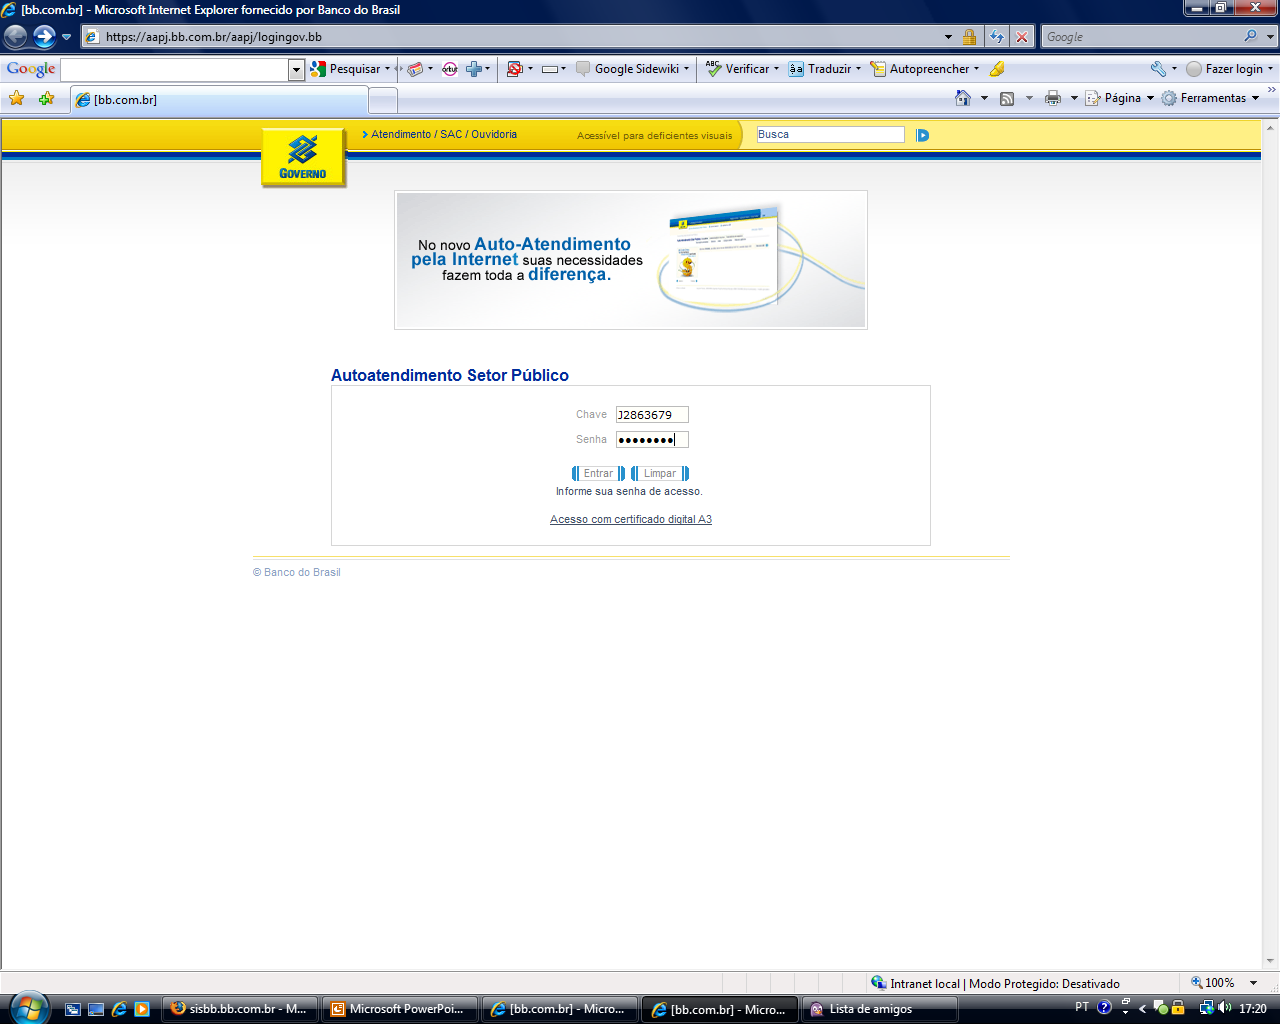Click the popup blocker icon on Google toolbar
1280x1024 pixels.
[515, 69]
